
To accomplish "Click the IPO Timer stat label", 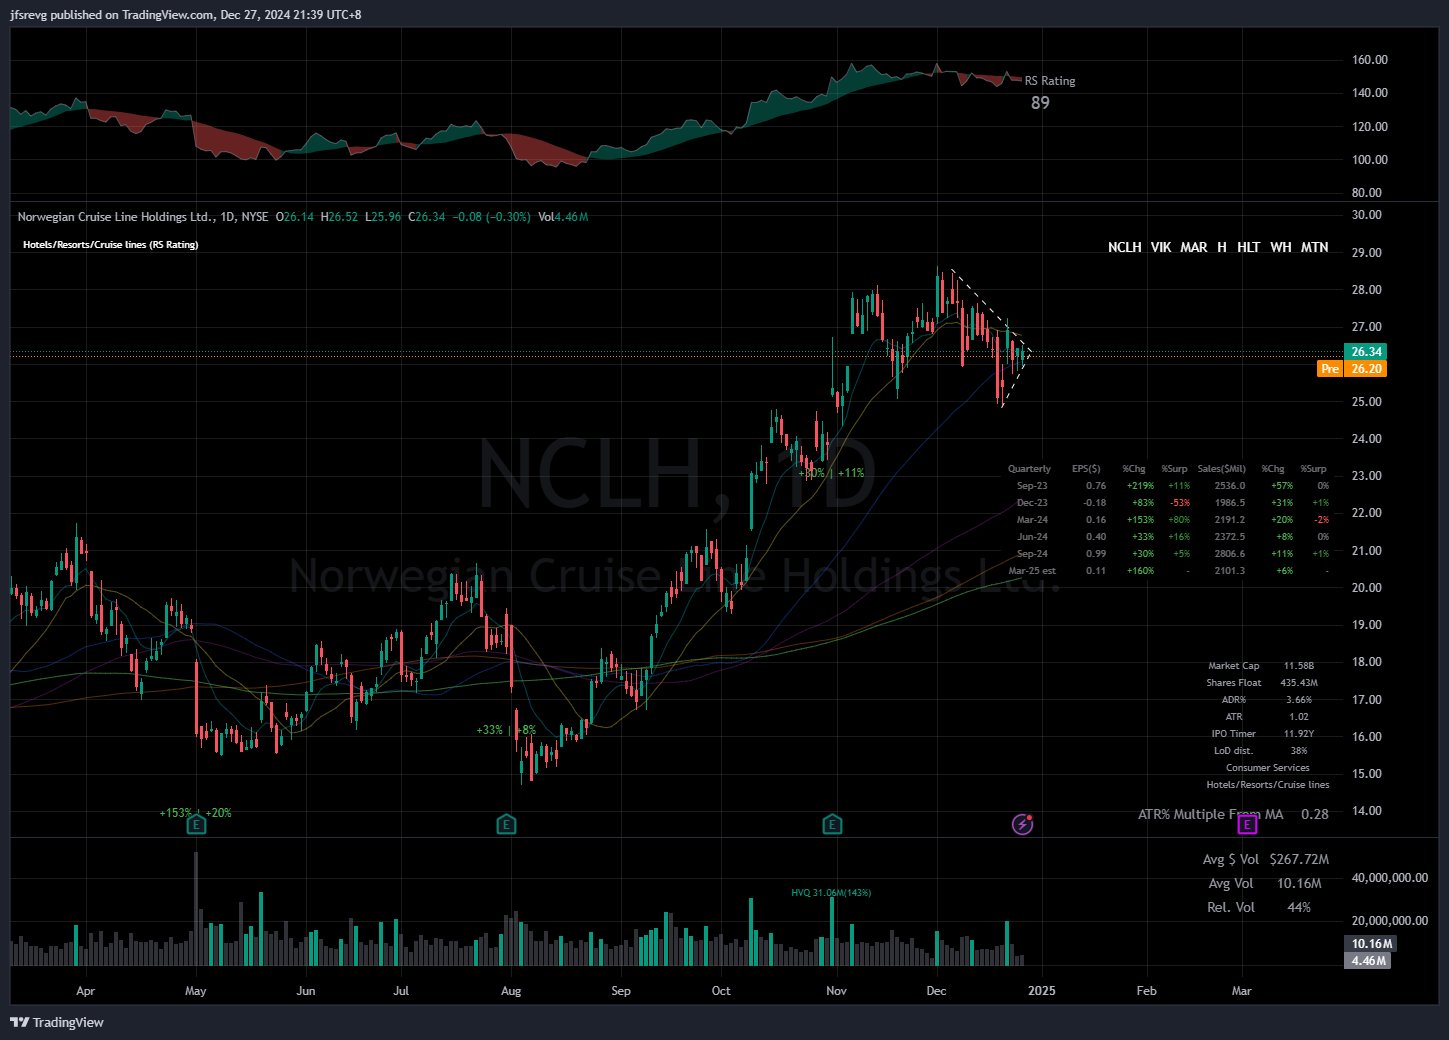I will 1233,734.
